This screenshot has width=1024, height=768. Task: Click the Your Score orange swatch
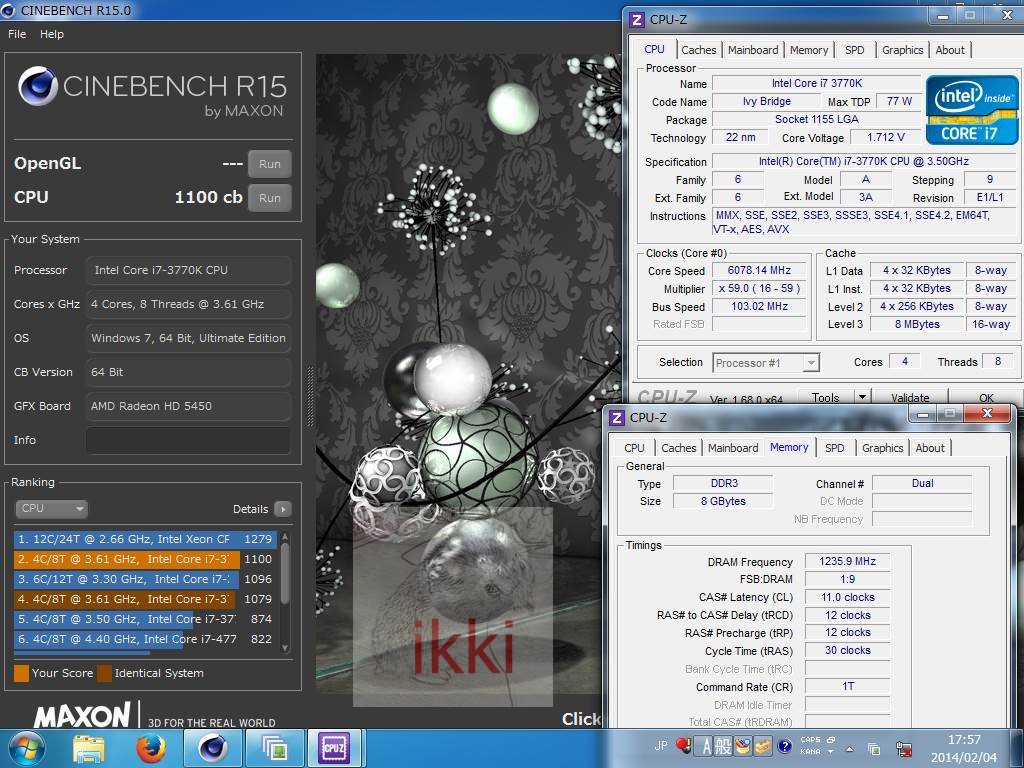pyautogui.click(x=22, y=673)
